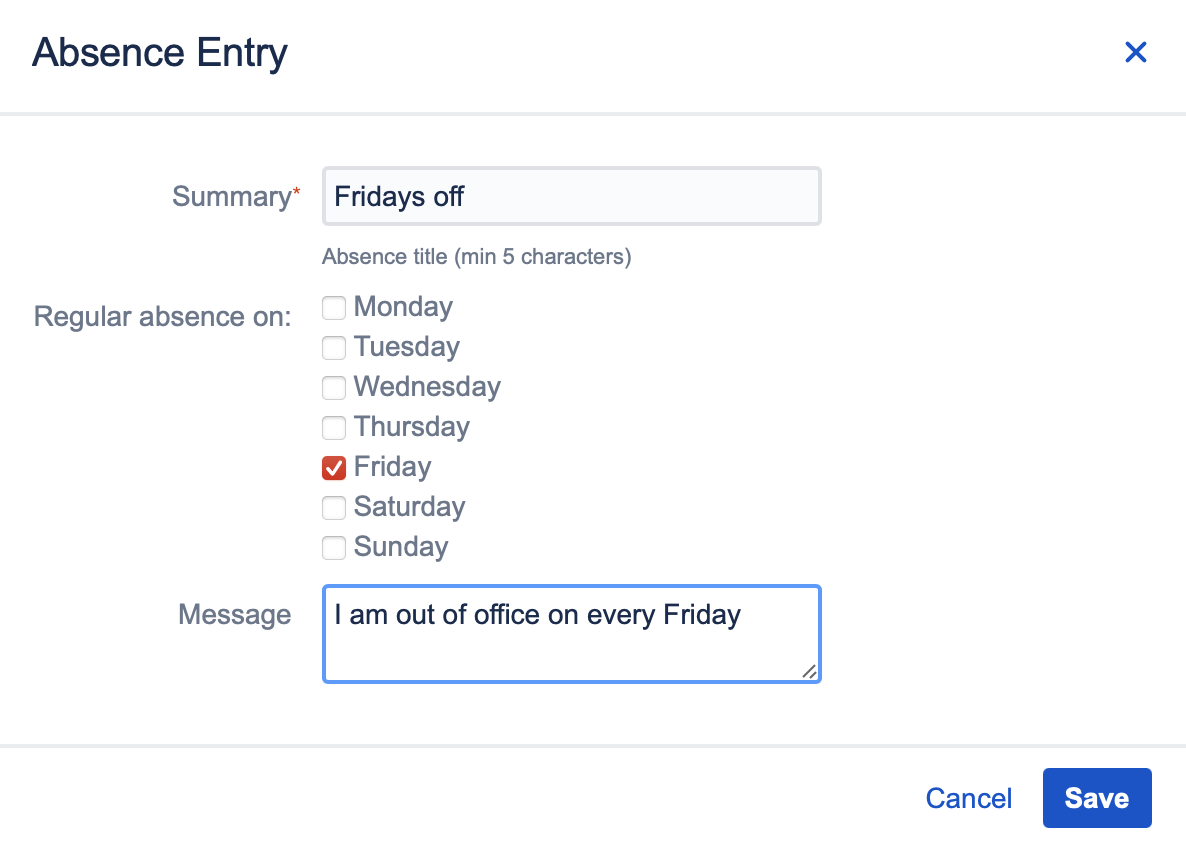Viewport: 1186px width, 842px height.
Task: Uncheck the Friday checkbox
Action: pyautogui.click(x=333, y=468)
